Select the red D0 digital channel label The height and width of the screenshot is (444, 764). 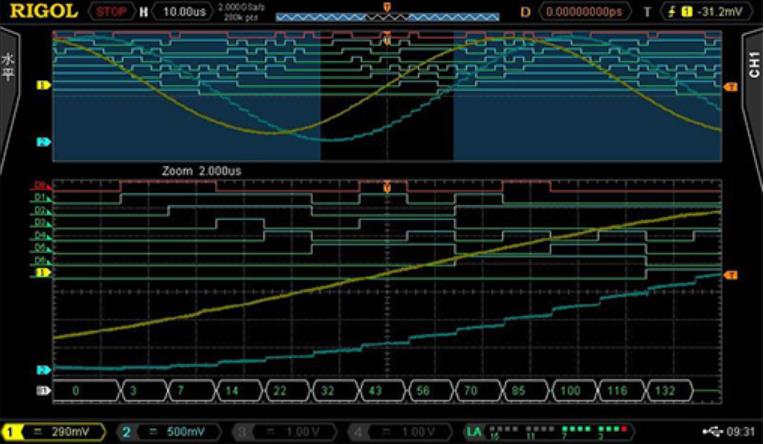tap(43, 185)
